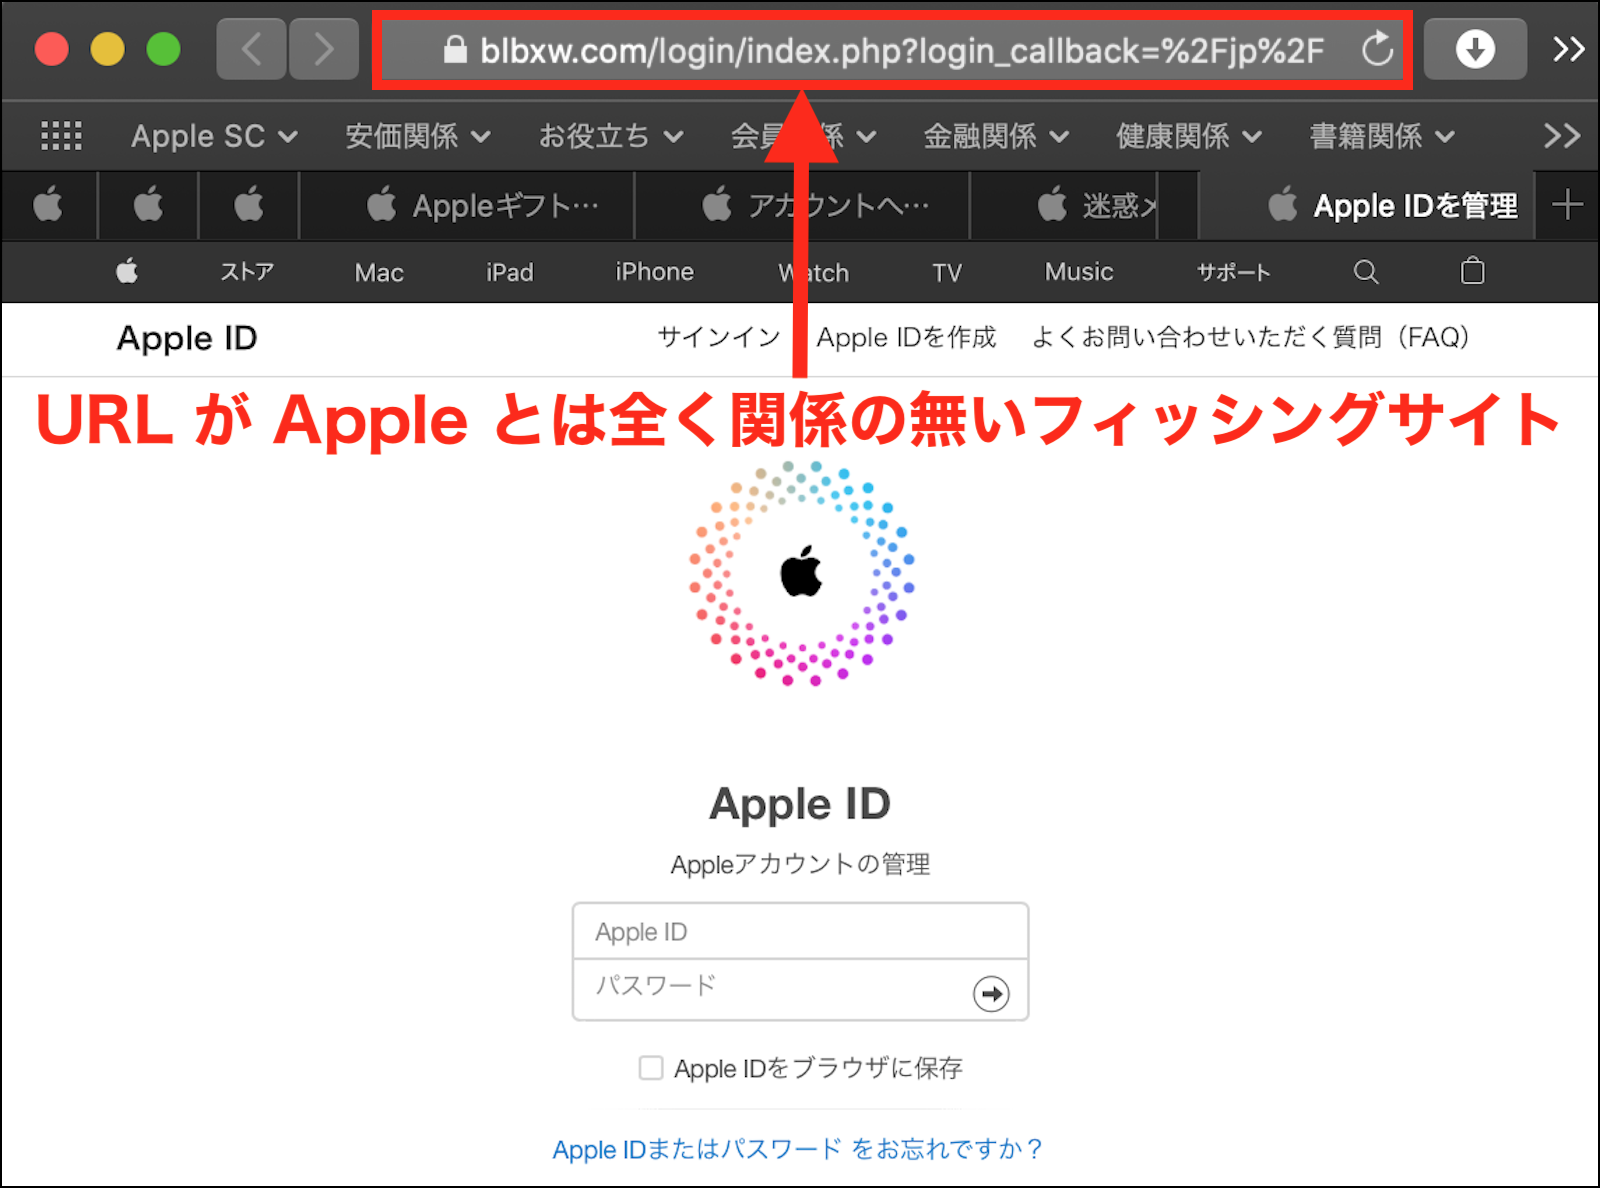Go forward to the next page

pyautogui.click(x=323, y=49)
